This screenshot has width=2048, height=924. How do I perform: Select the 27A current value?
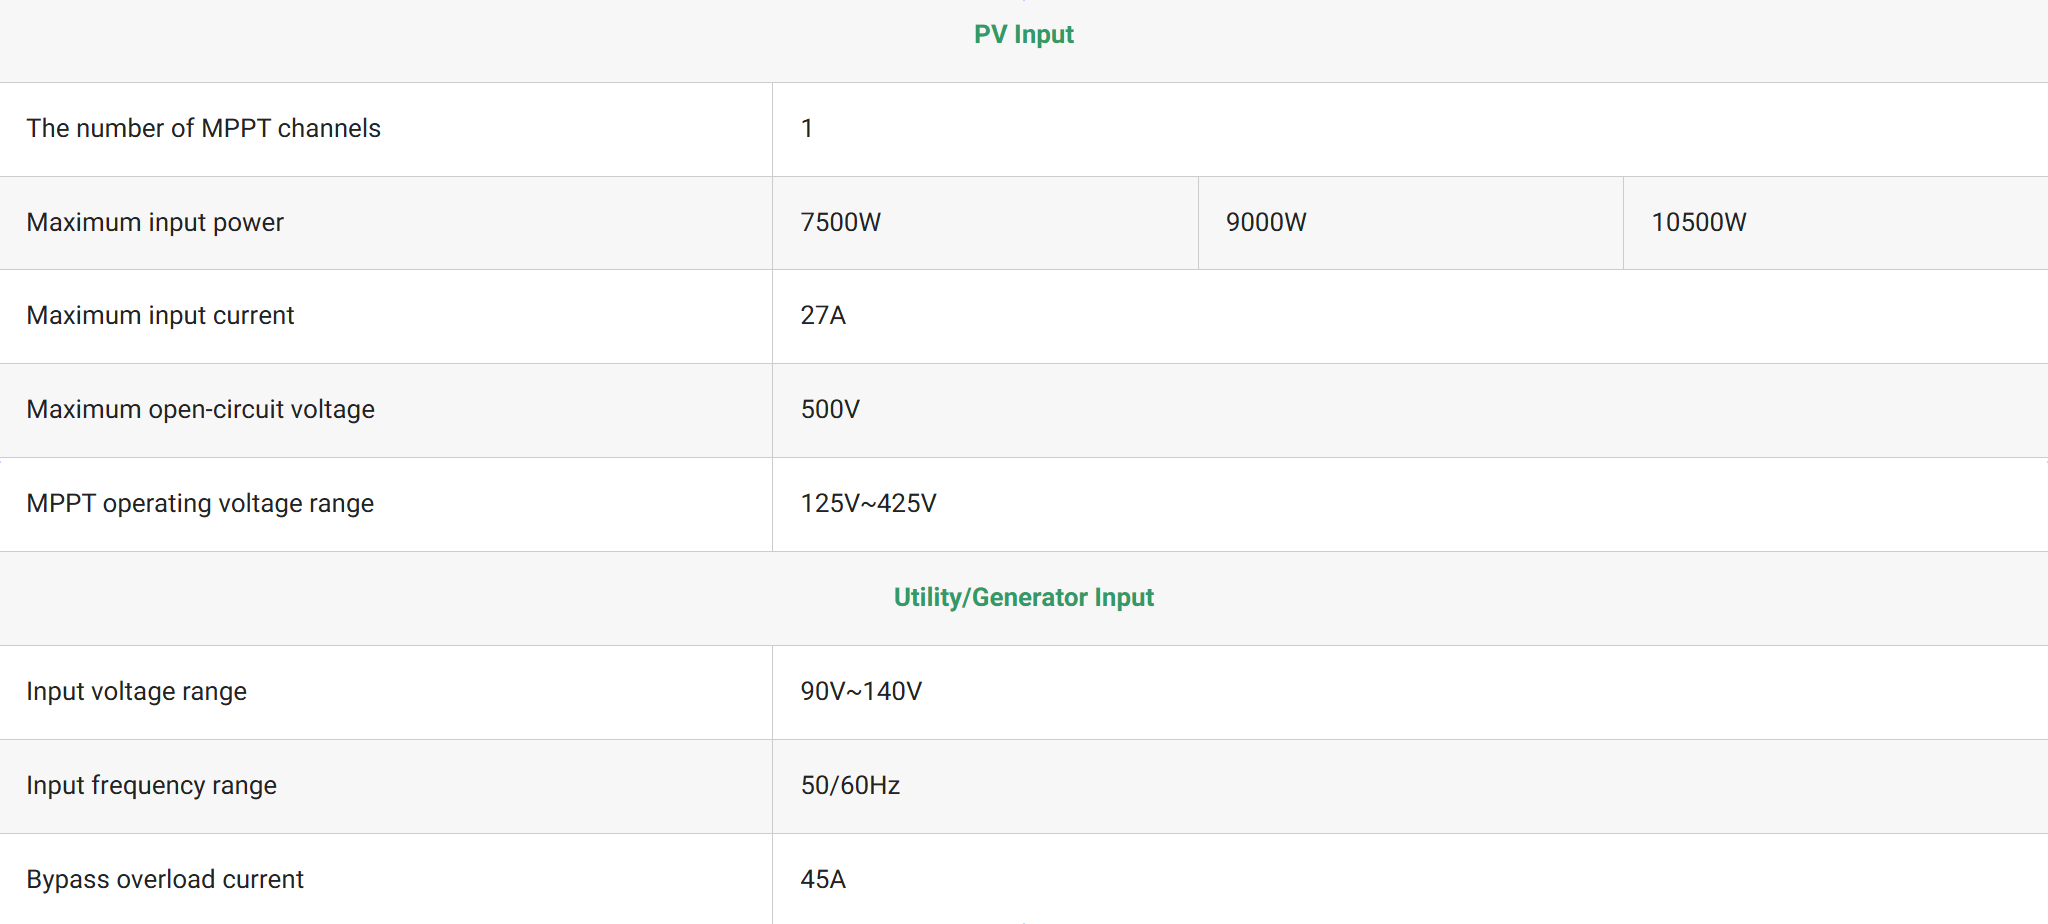click(823, 316)
